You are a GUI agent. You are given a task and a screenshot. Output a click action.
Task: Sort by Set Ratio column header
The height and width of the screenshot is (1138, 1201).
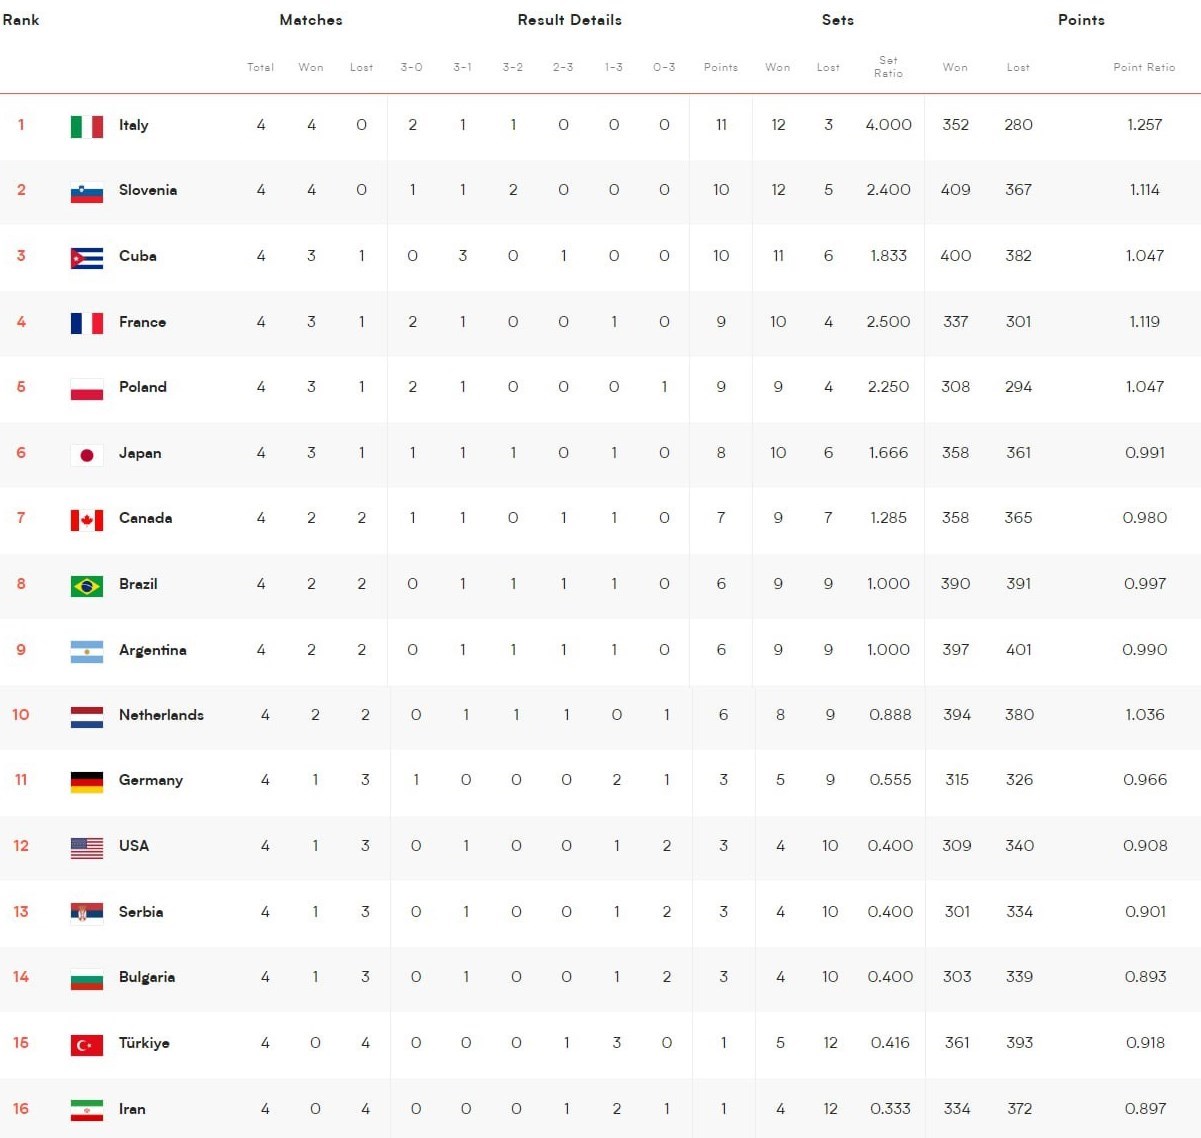pyautogui.click(x=888, y=67)
